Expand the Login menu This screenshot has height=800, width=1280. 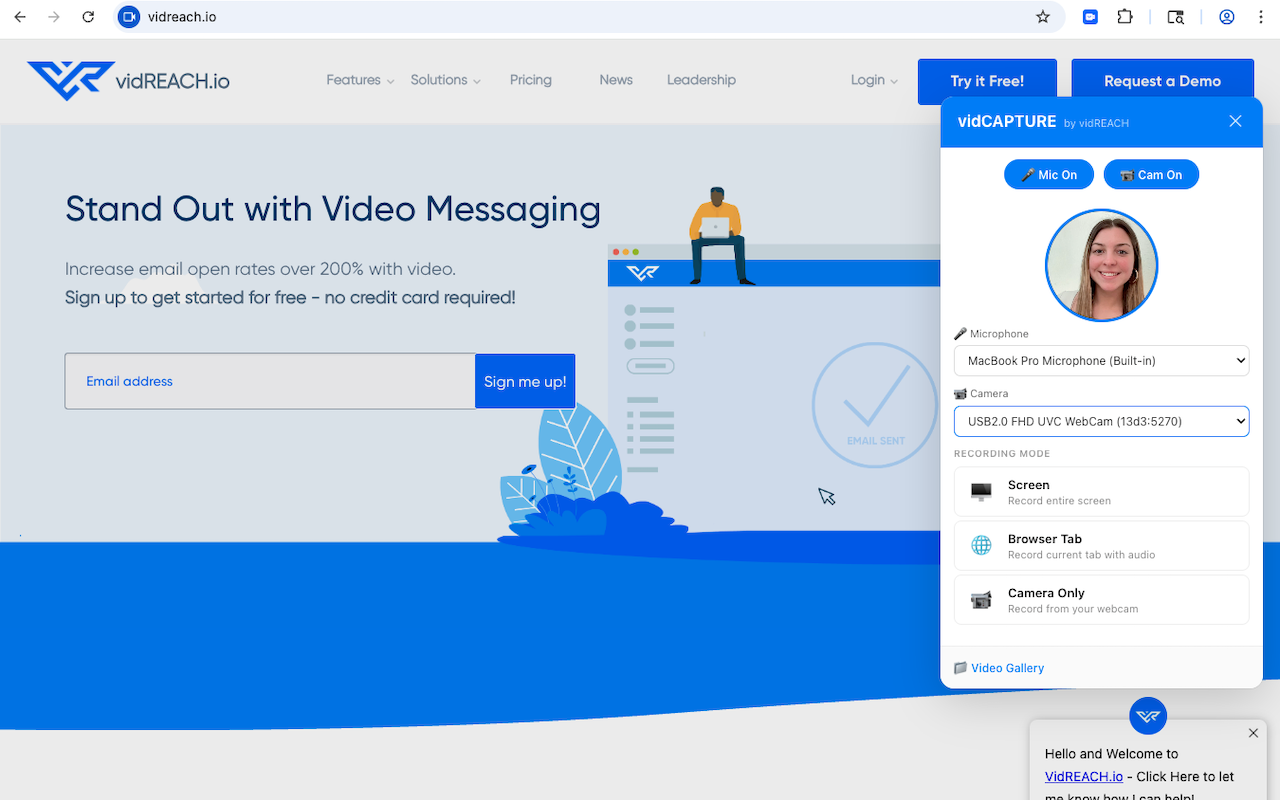pyautogui.click(x=874, y=80)
